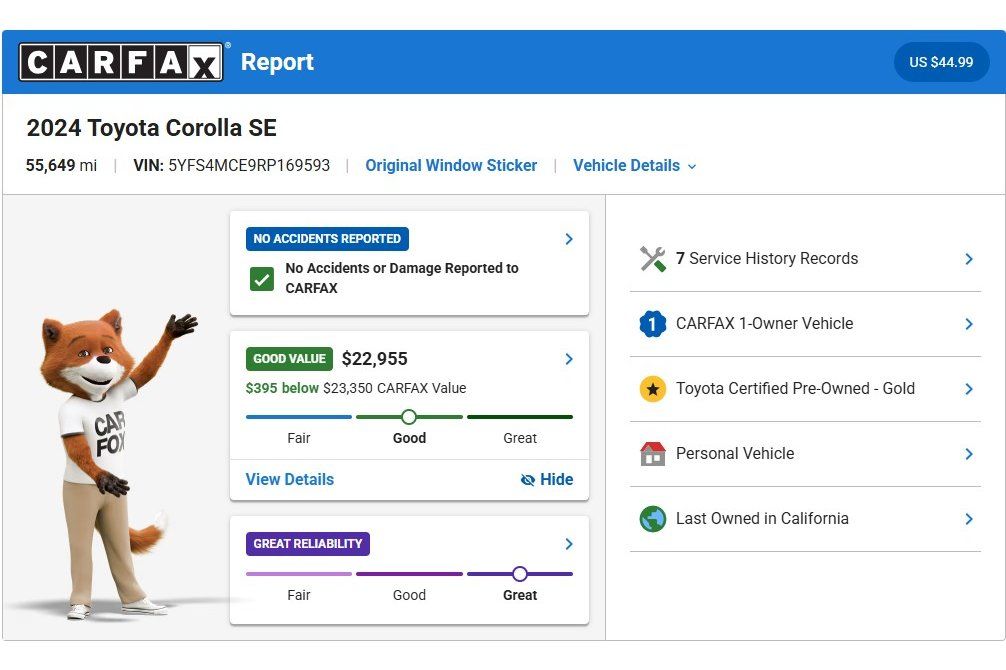Click Toyota Certified Pre-Owned - Gold label
The height and width of the screenshot is (670, 1006).
[795, 388]
